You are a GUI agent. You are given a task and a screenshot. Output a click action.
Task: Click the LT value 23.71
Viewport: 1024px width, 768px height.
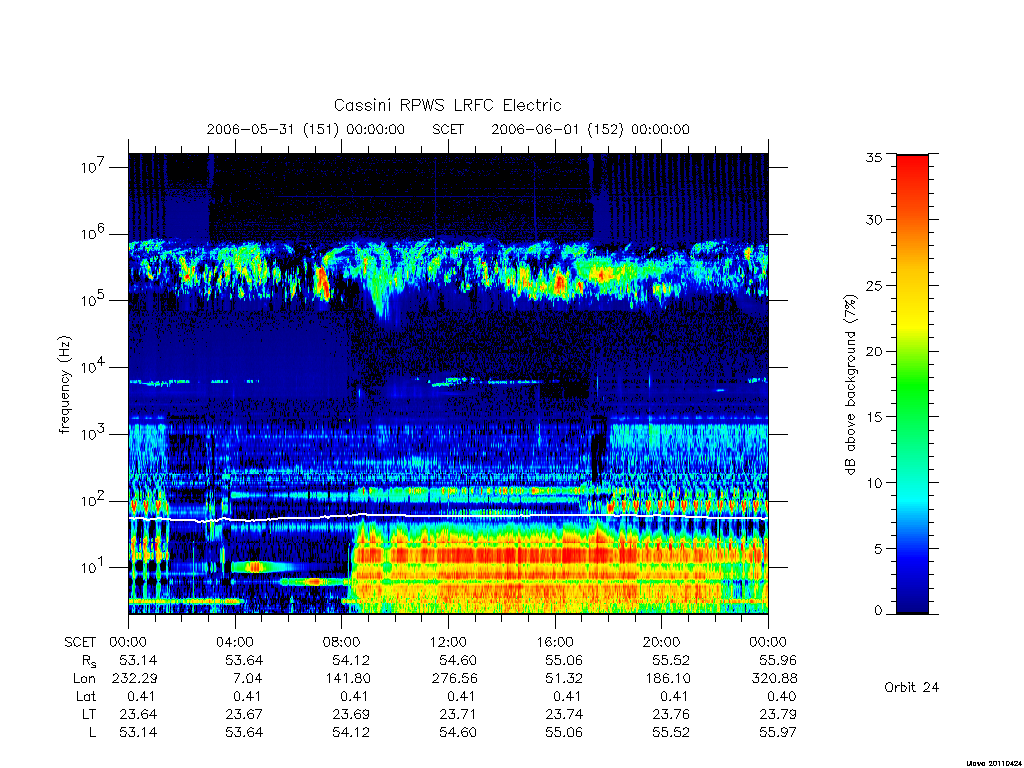[x=458, y=714]
